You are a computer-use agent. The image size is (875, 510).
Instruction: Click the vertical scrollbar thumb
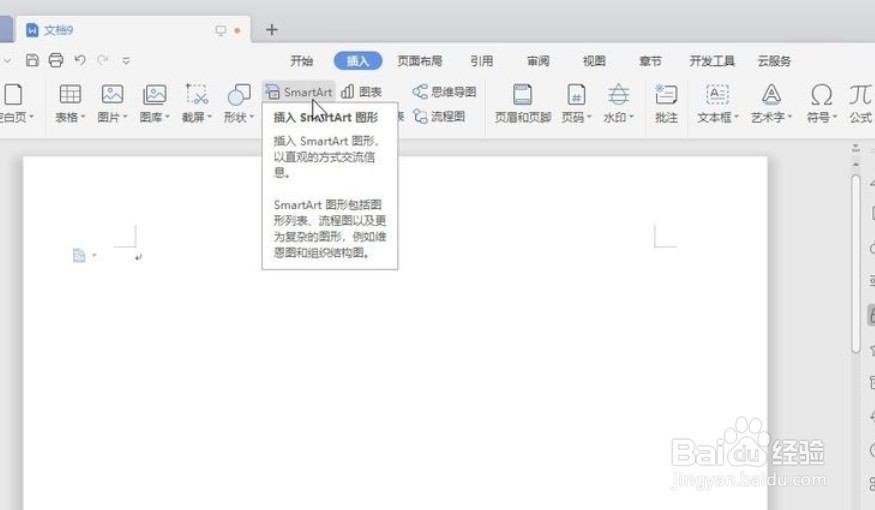point(856,263)
